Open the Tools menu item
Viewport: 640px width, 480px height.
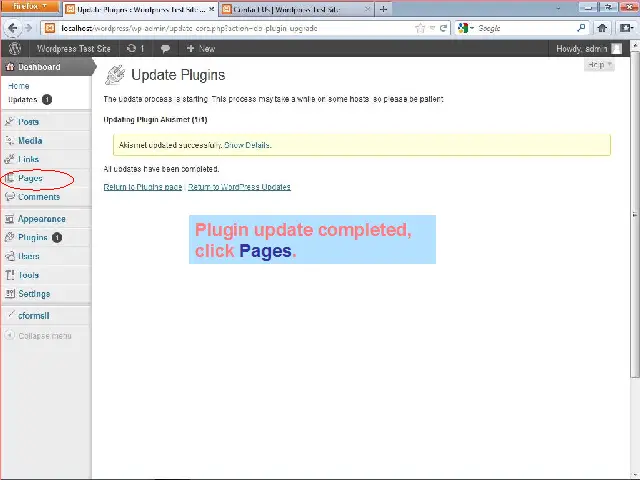click(29, 275)
